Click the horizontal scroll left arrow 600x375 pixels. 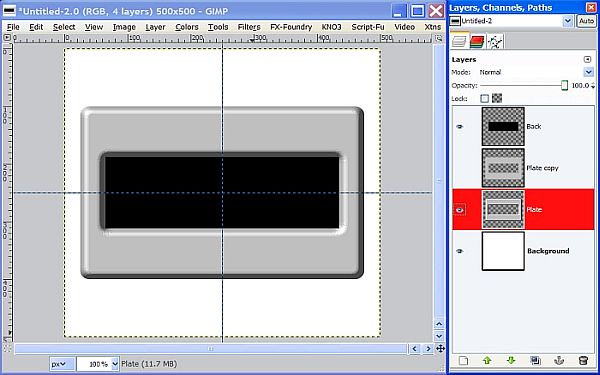(414, 349)
